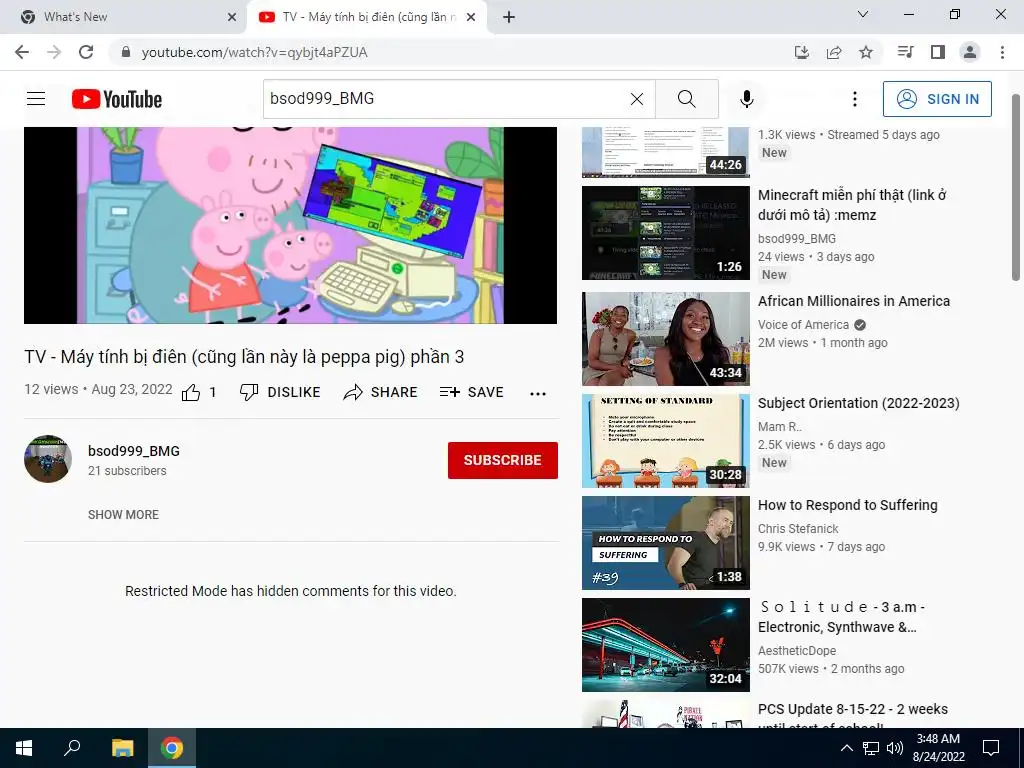Click the video title text

244,357
